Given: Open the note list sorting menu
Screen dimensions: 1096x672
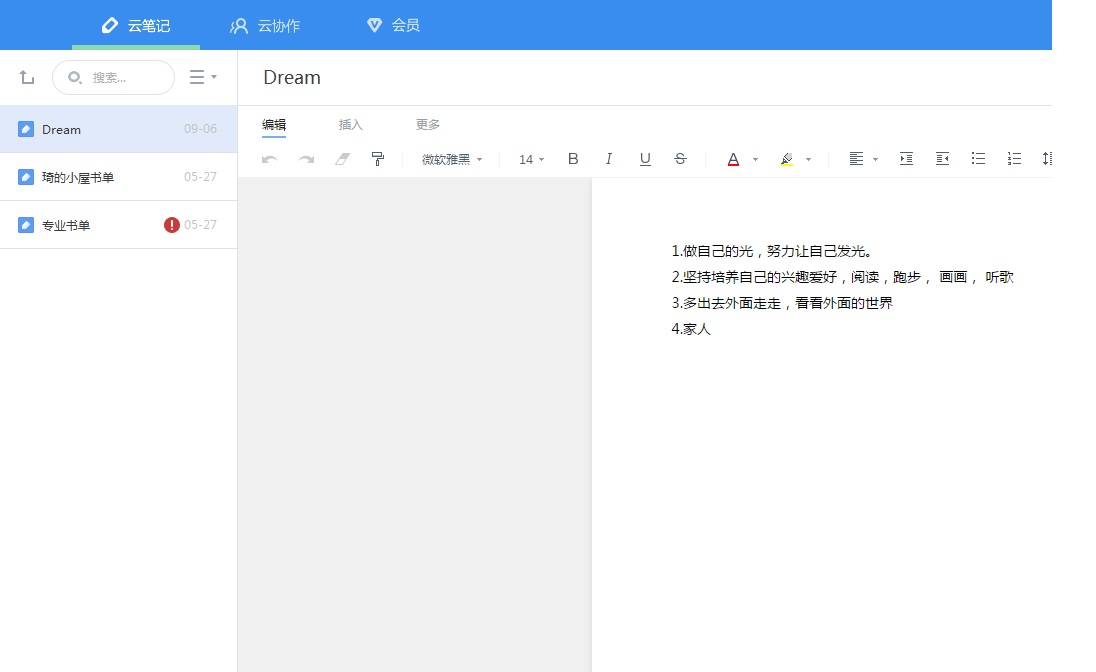Looking at the screenshot, I should point(203,77).
